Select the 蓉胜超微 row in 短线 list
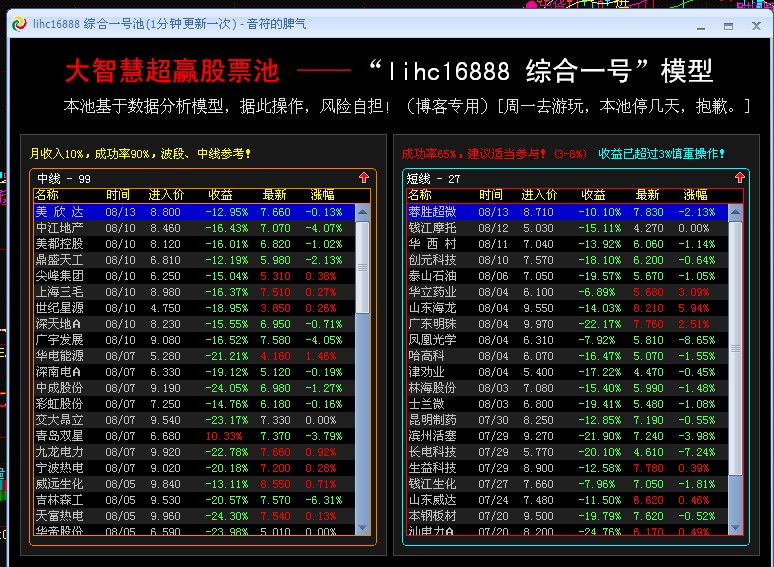This screenshot has width=774, height=567. click(568, 212)
